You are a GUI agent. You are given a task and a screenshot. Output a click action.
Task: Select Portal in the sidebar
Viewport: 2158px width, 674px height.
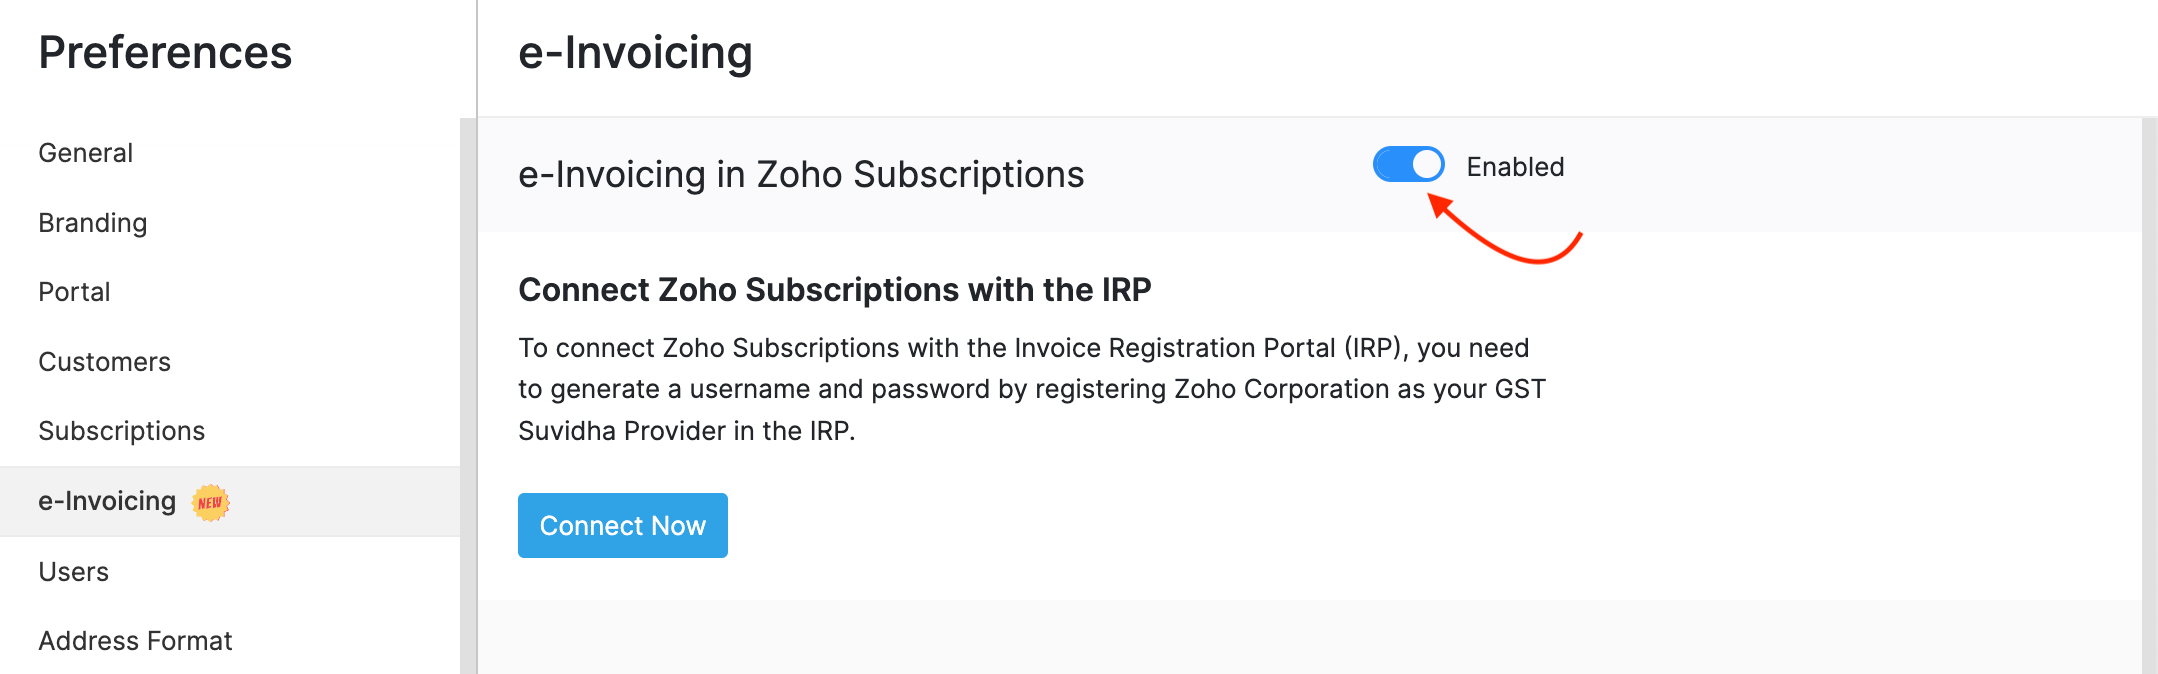pos(75,292)
